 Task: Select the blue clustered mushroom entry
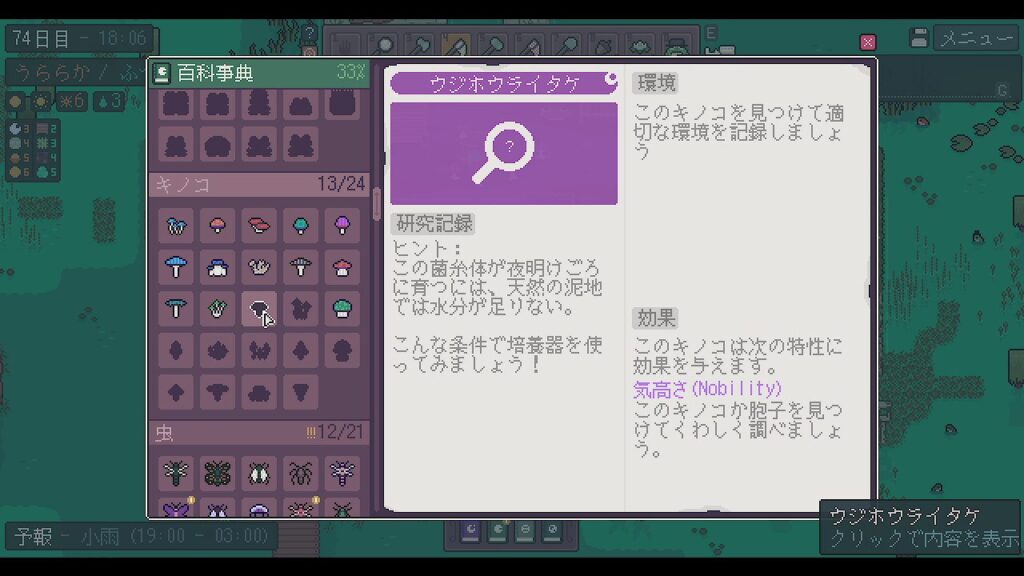[176, 226]
